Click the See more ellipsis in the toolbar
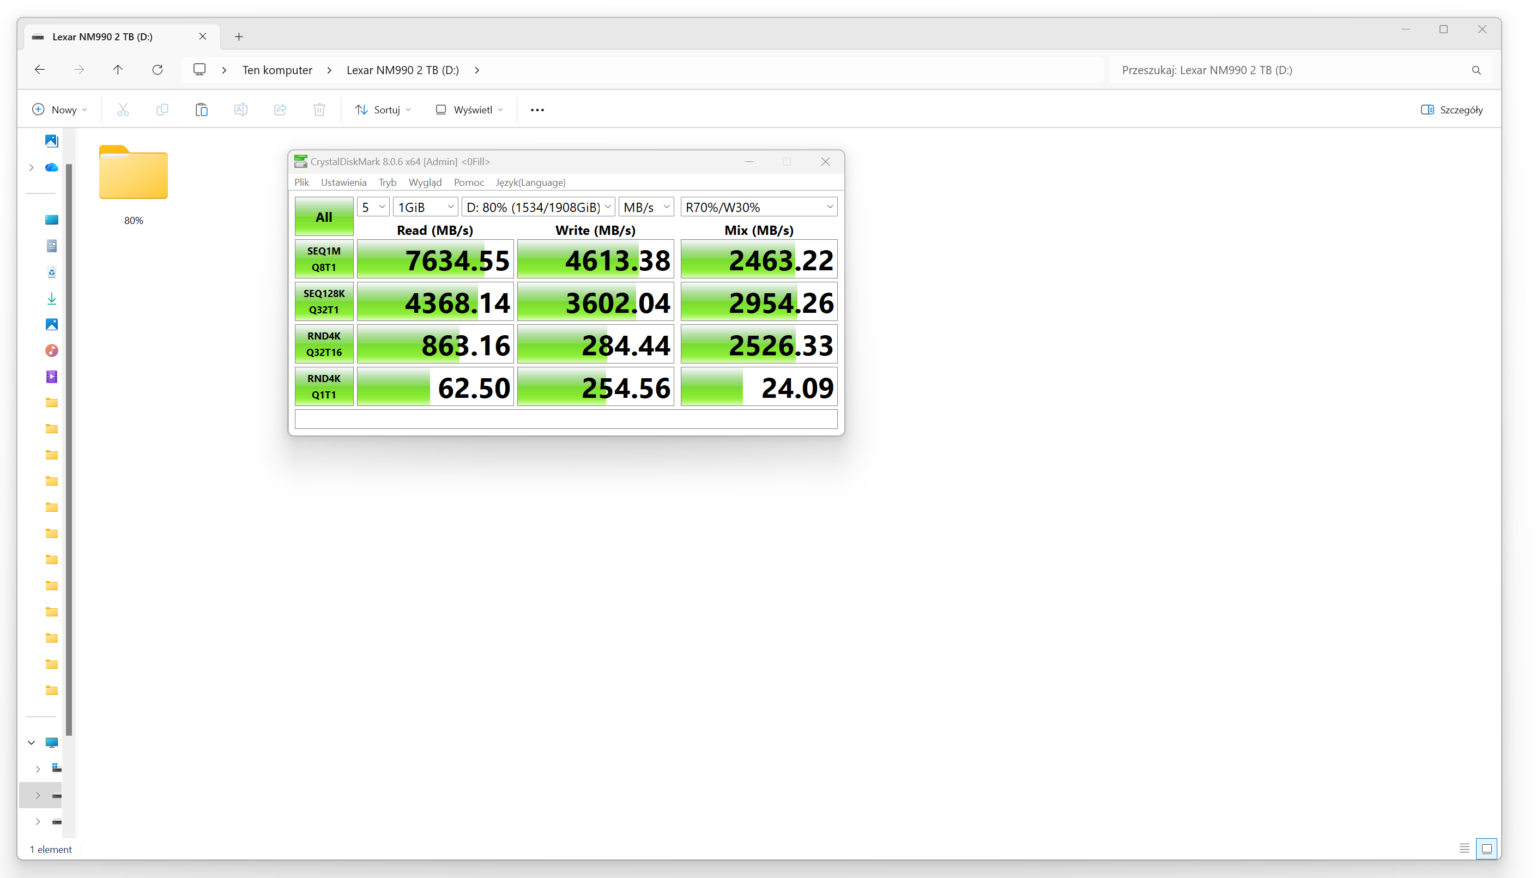The height and width of the screenshot is (878, 1536). (537, 110)
